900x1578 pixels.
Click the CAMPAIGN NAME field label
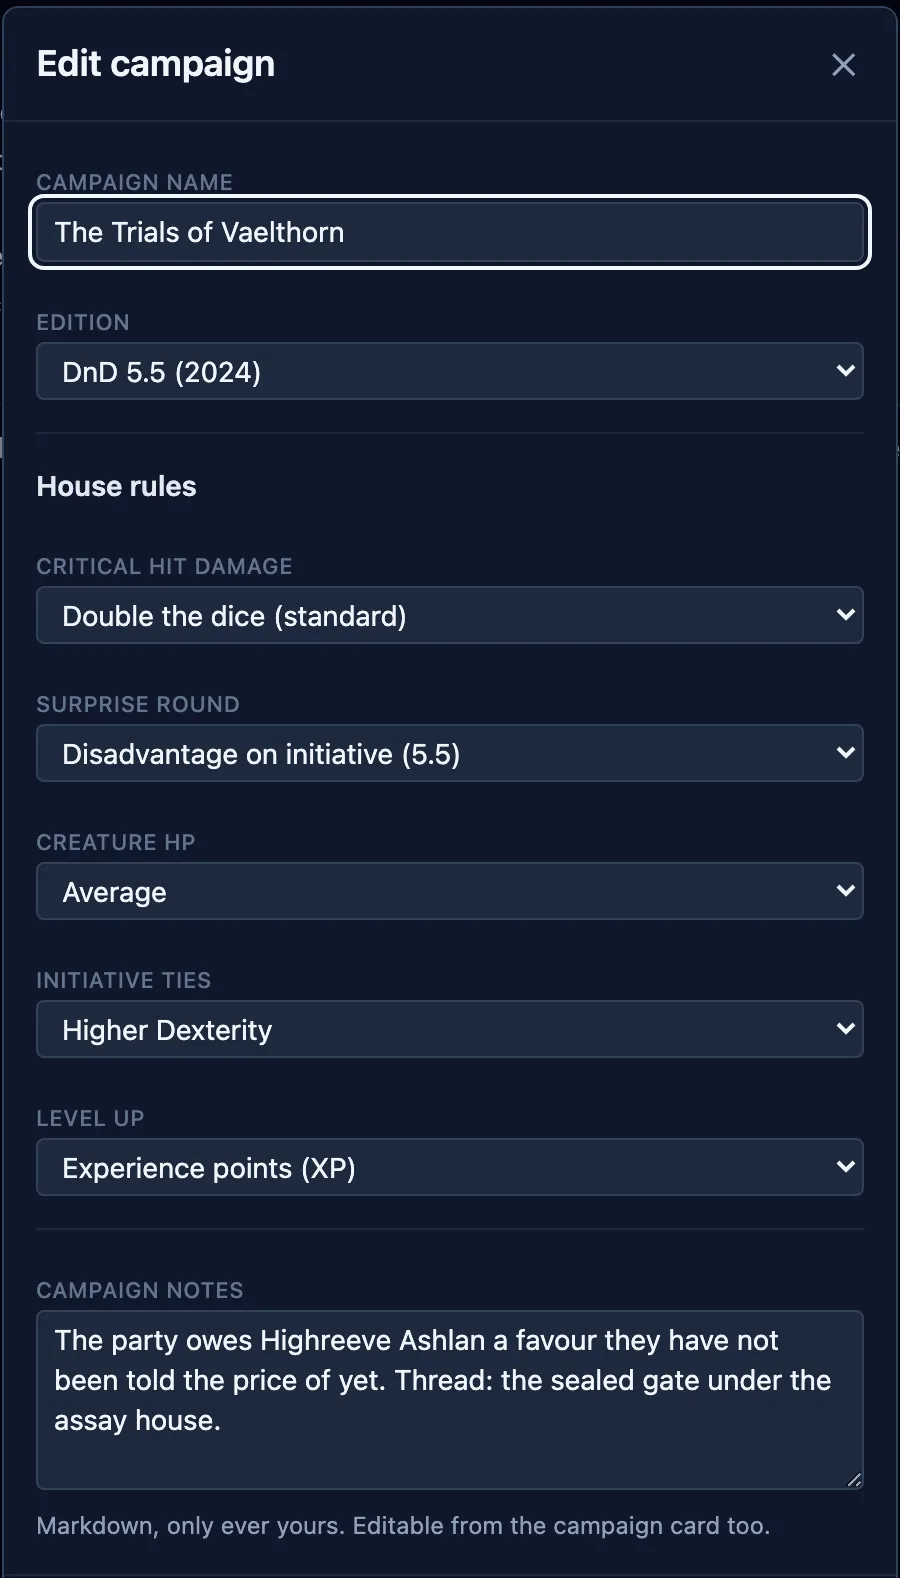pos(135,182)
